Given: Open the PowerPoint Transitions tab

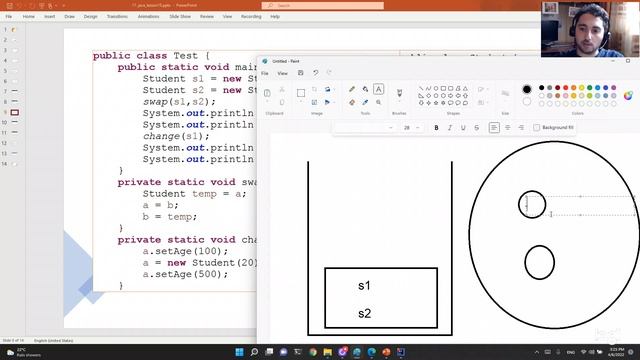Looking at the screenshot, I should 118,17.
